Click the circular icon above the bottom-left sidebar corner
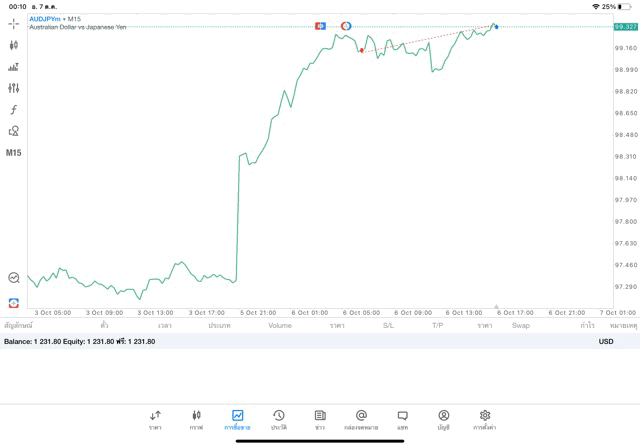Viewport: 640px width, 447px height. [x=14, y=278]
